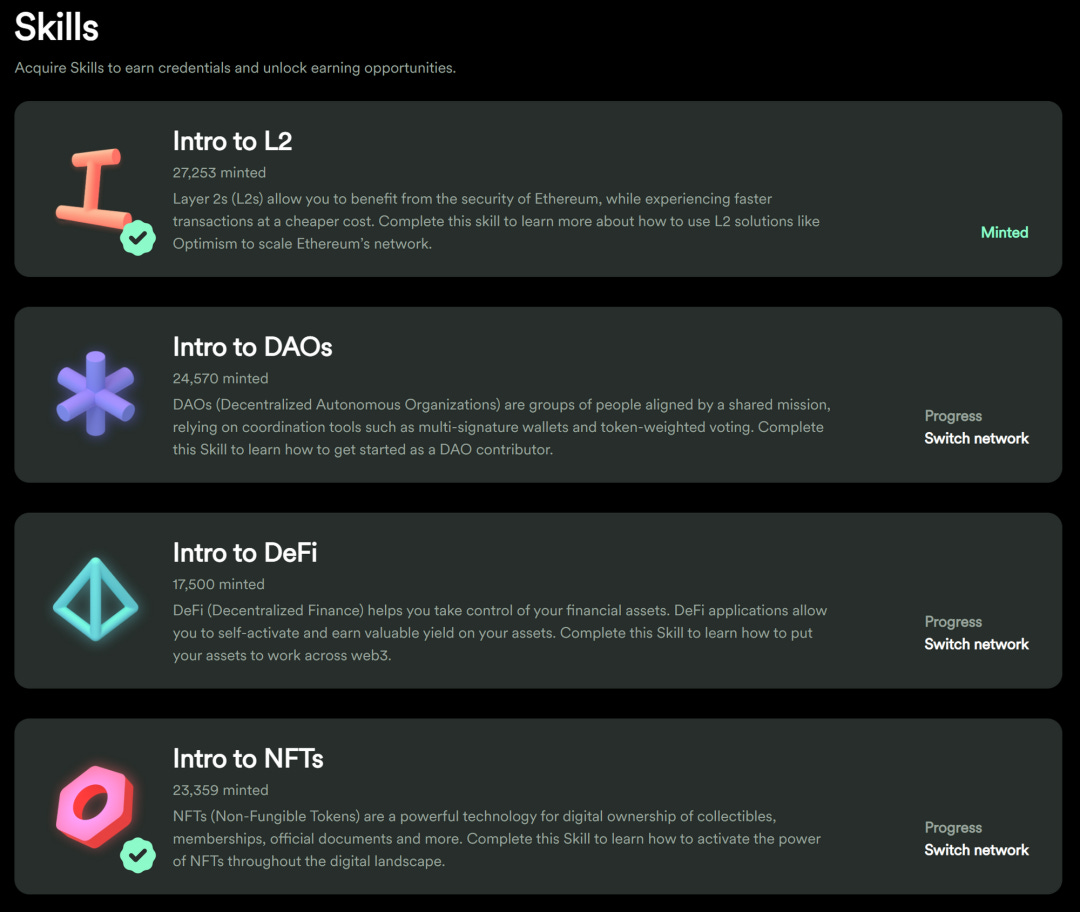This screenshot has width=1080, height=912.
Task: Click the pink hexagon NFTs icon
Action: click(x=95, y=805)
